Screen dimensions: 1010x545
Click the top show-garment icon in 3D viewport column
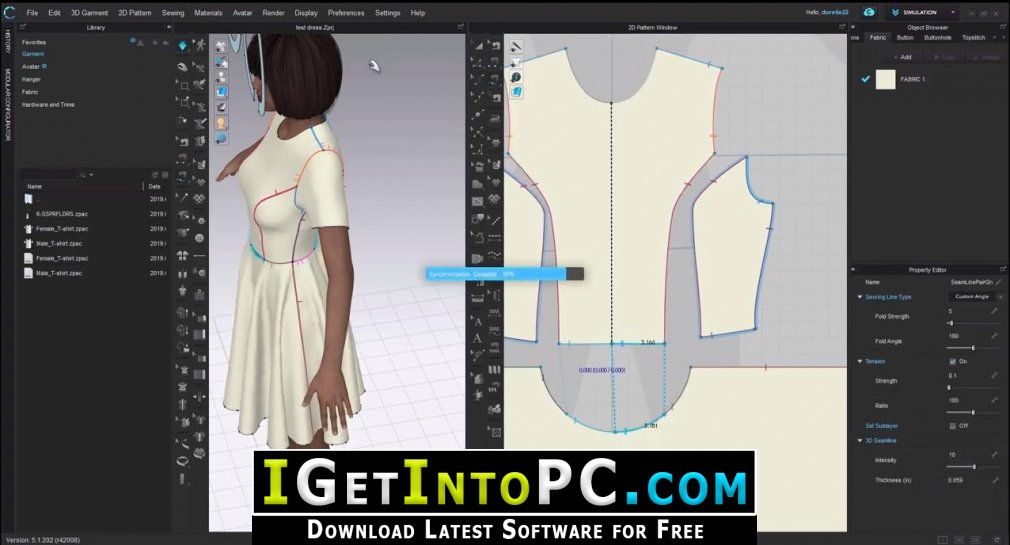point(221,46)
